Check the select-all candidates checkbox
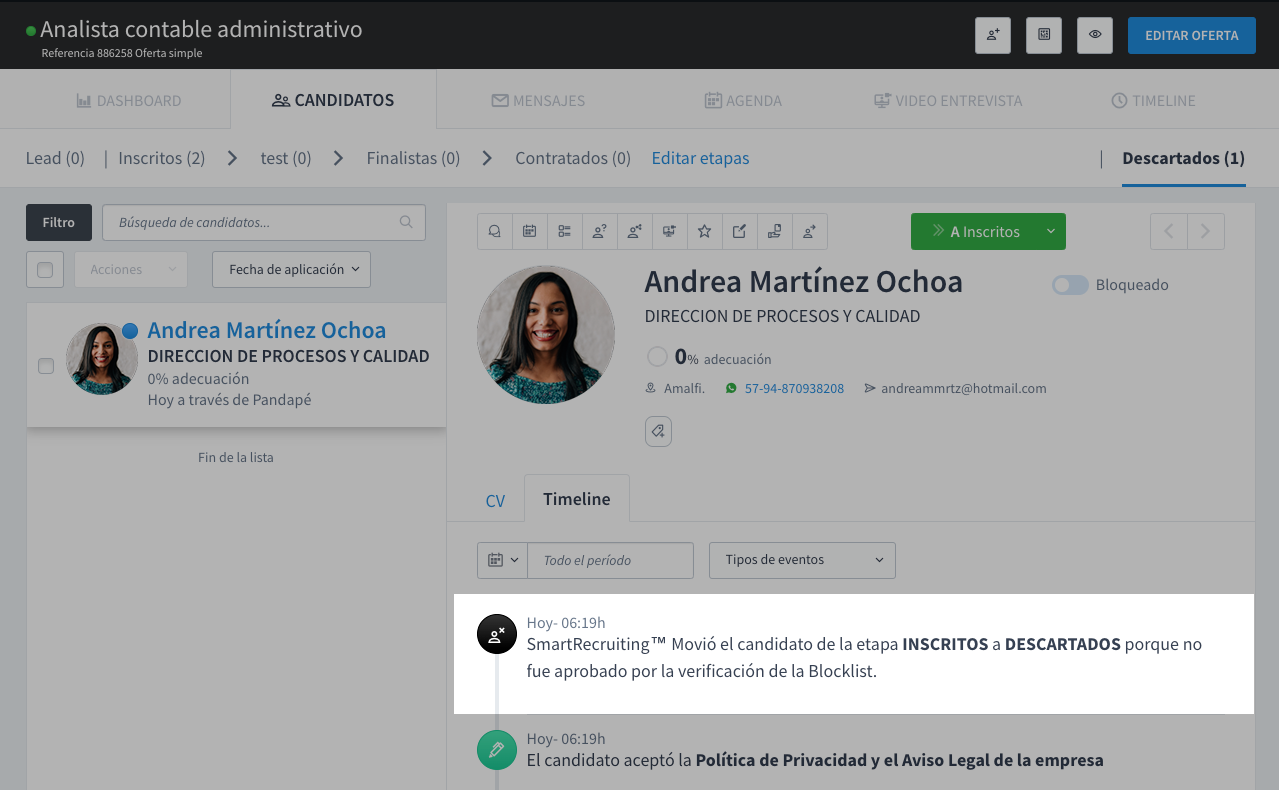 pos(45,270)
